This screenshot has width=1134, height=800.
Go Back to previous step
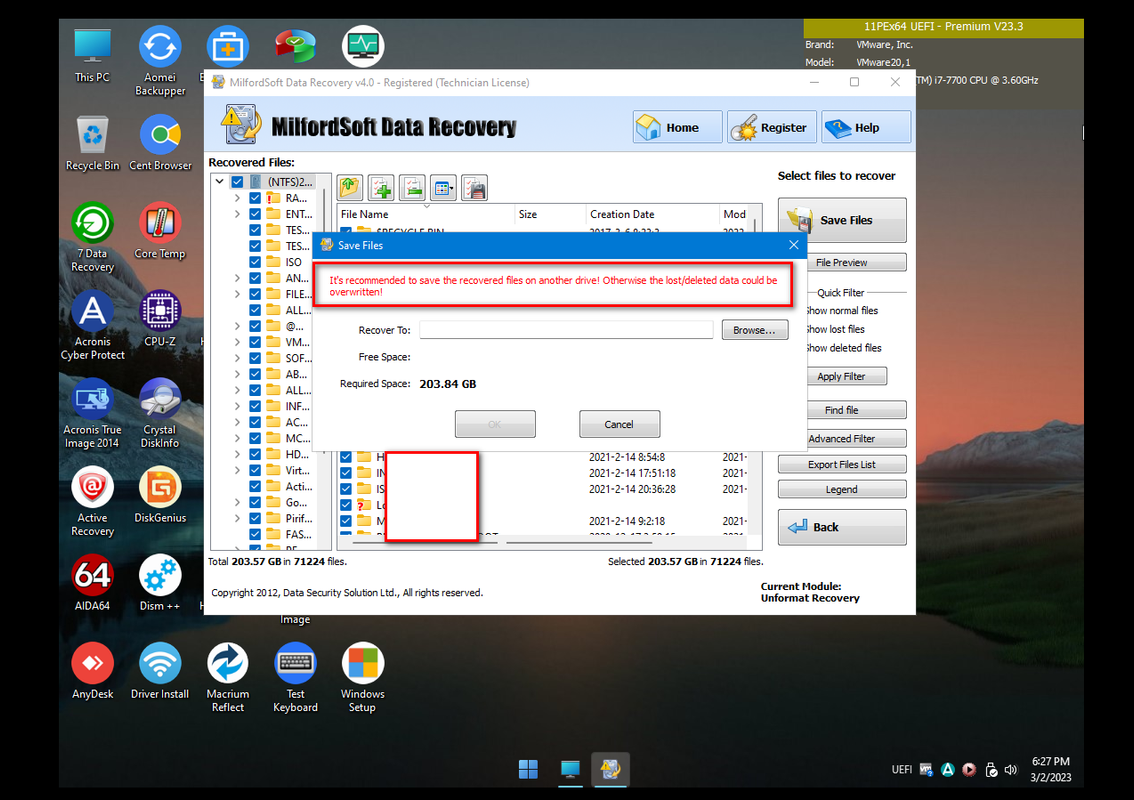[x=842, y=527]
